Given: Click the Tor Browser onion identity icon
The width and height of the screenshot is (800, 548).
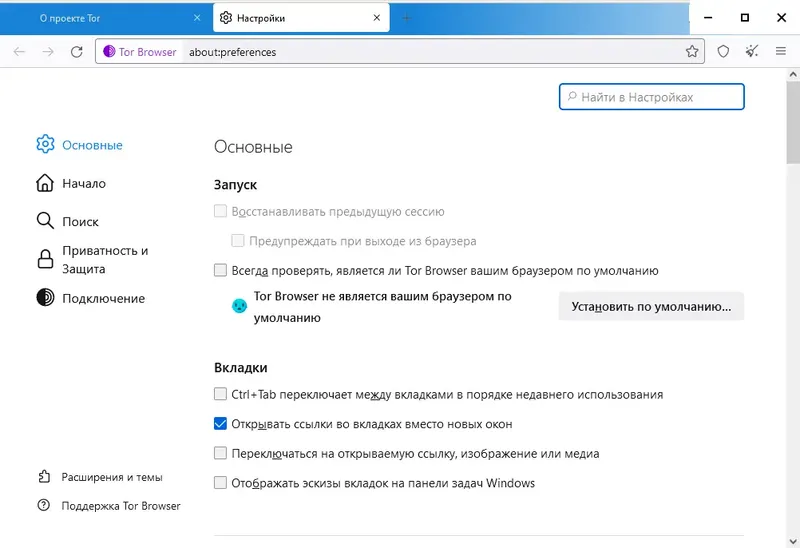Looking at the screenshot, I should [x=109, y=52].
